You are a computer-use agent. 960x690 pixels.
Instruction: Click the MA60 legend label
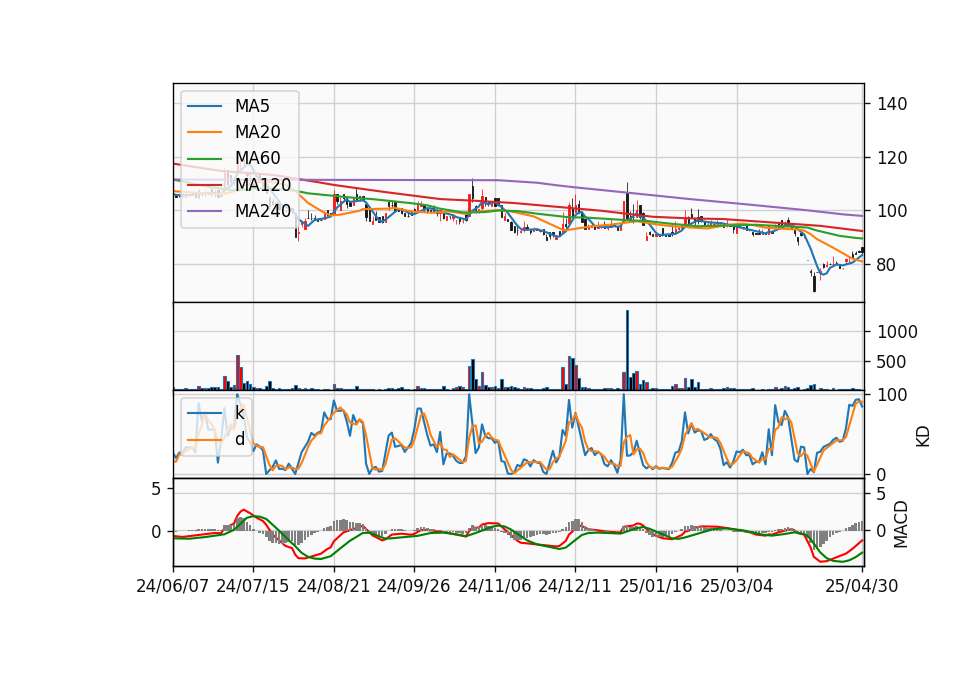(x=257, y=159)
